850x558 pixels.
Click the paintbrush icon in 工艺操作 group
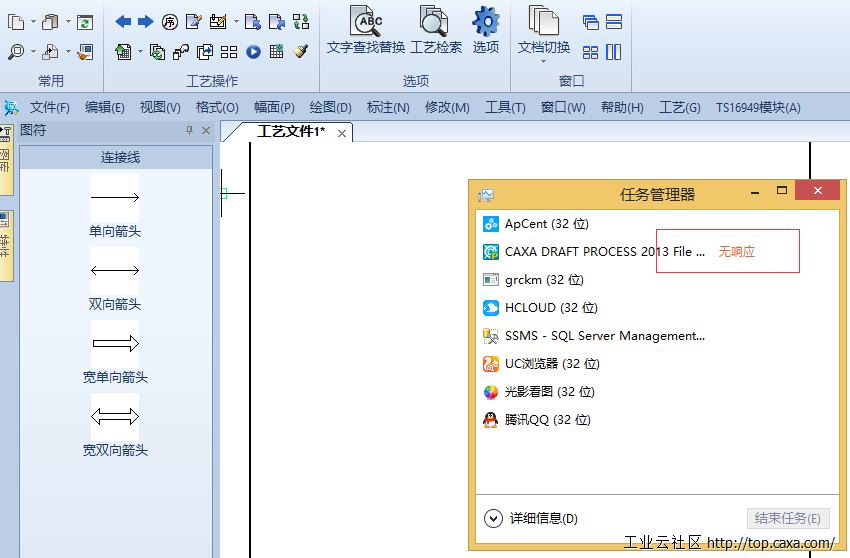coord(301,52)
